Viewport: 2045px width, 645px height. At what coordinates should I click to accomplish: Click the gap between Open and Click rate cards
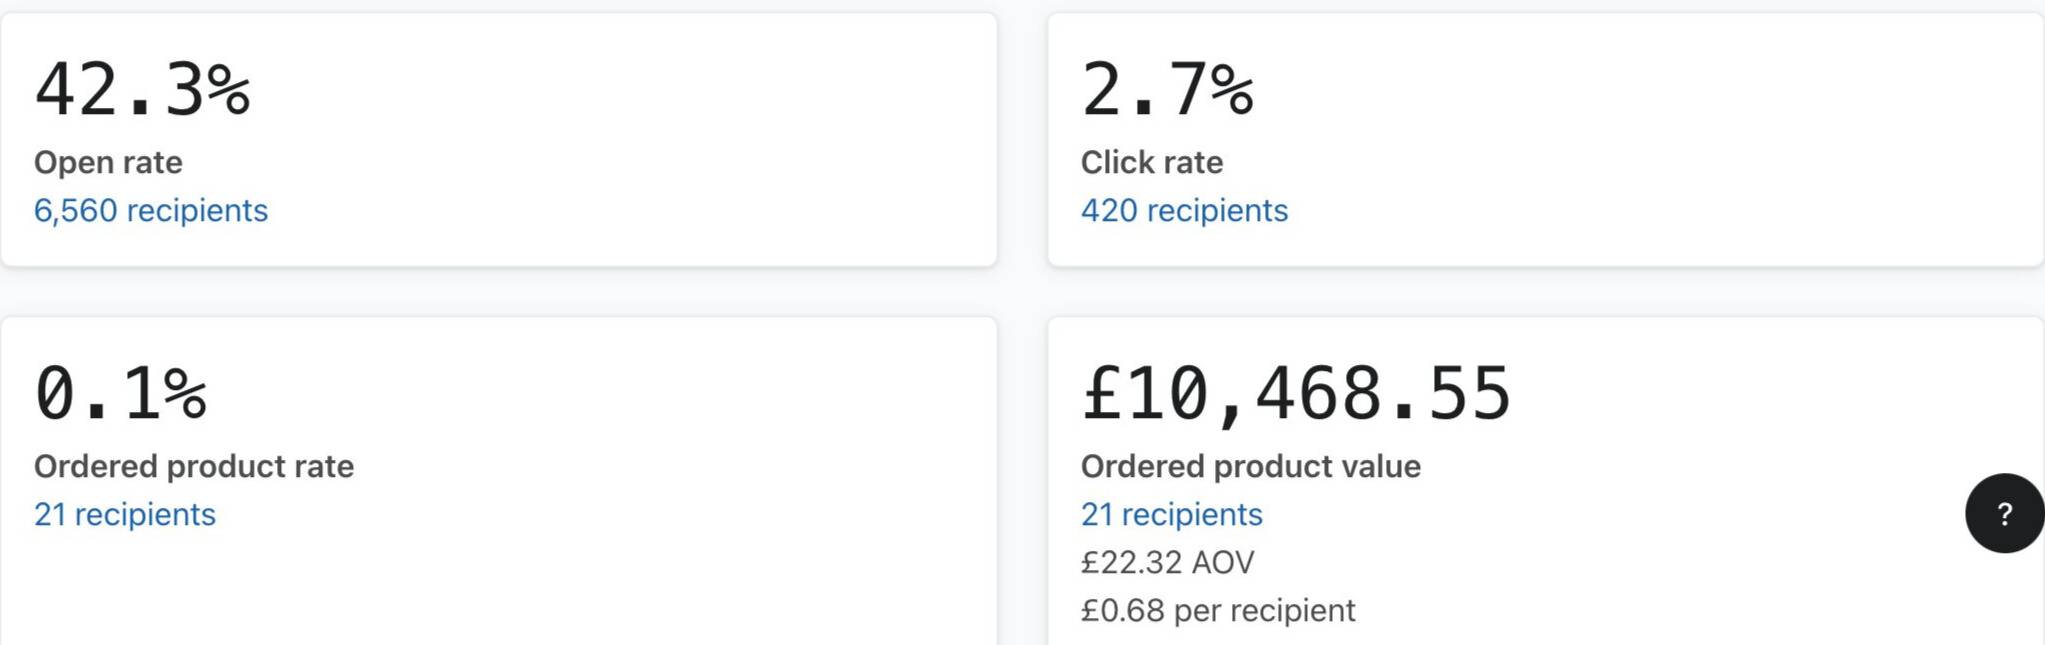point(1022,140)
